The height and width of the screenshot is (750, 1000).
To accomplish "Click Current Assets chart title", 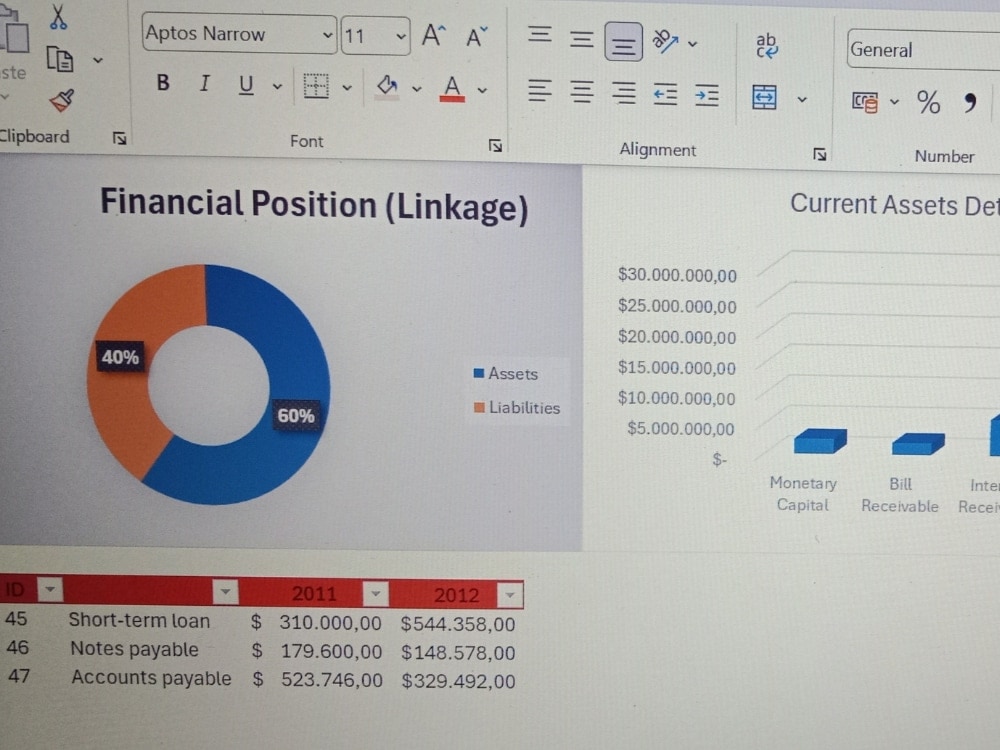I will pyautogui.click(x=895, y=205).
